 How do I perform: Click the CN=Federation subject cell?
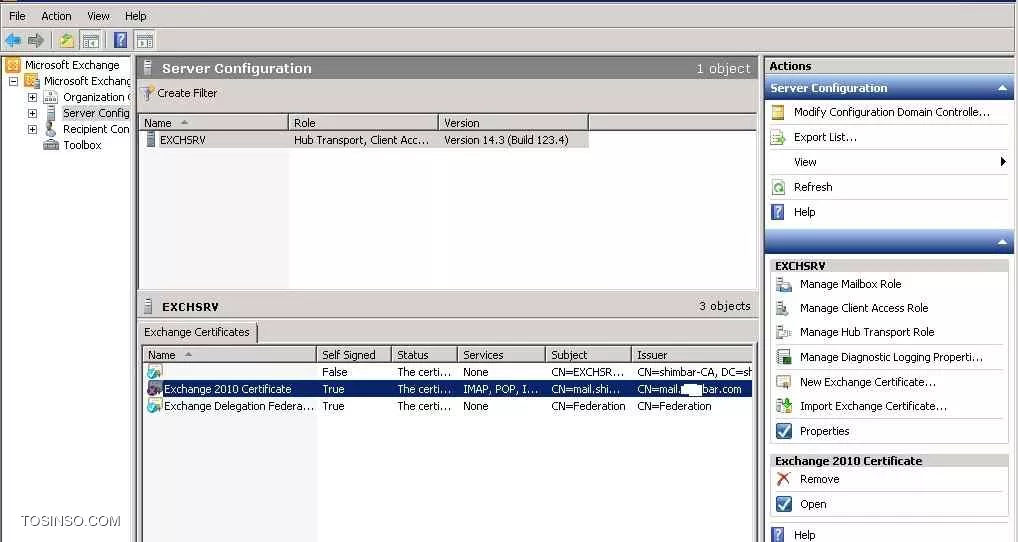point(588,406)
